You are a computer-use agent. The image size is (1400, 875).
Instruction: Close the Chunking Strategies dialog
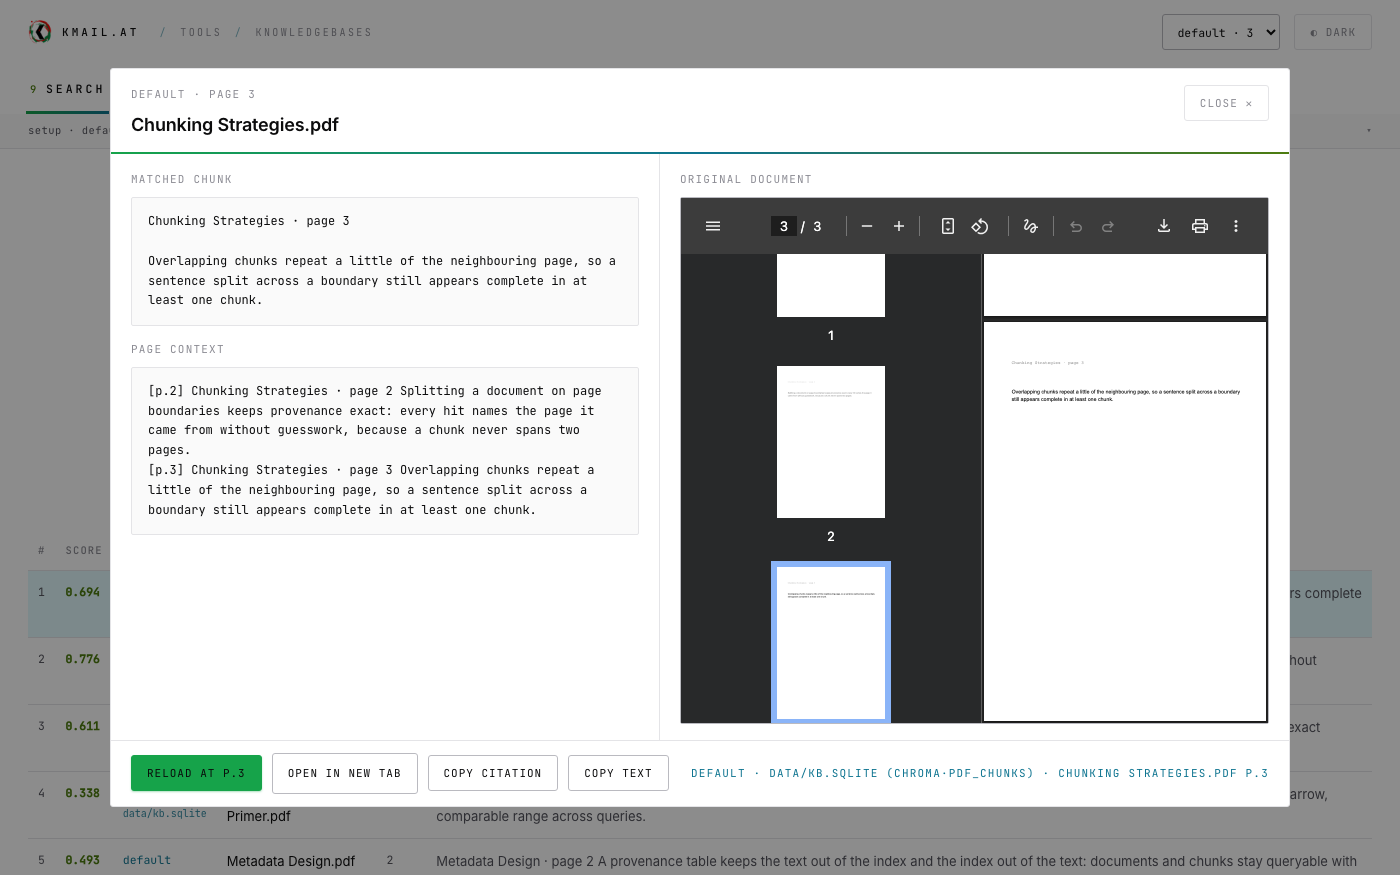pyautogui.click(x=1226, y=103)
